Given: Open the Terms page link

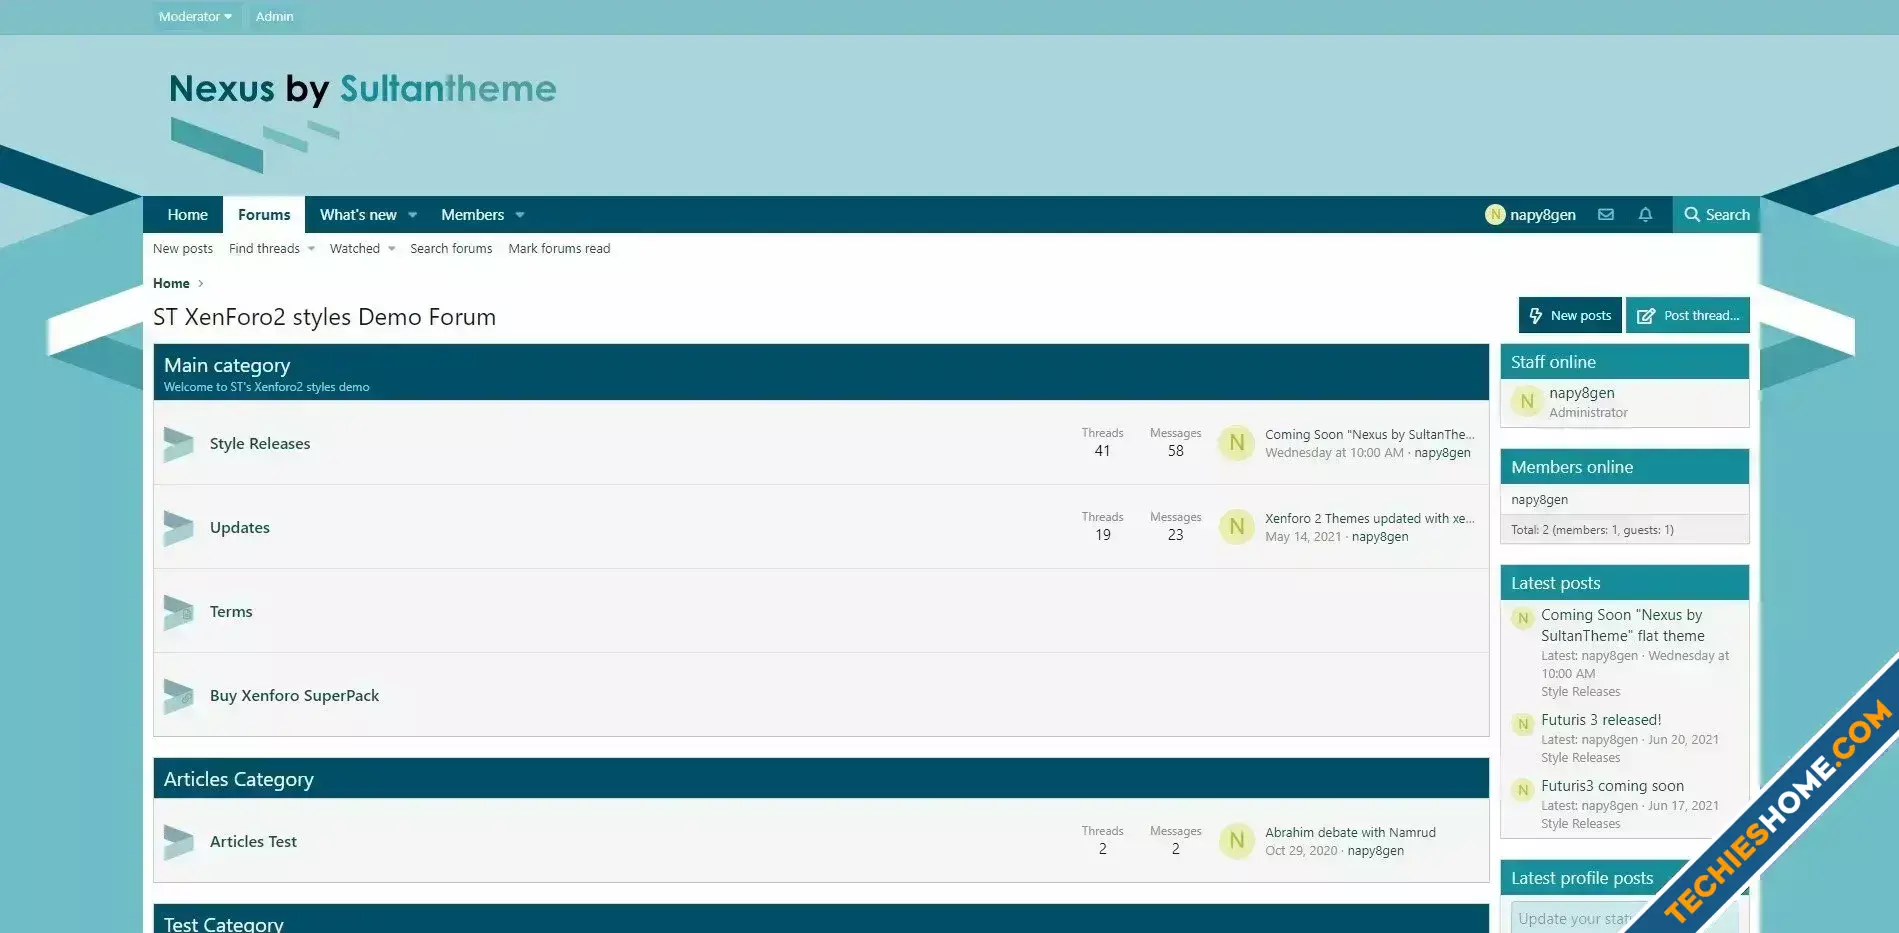Looking at the screenshot, I should [x=231, y=612].
